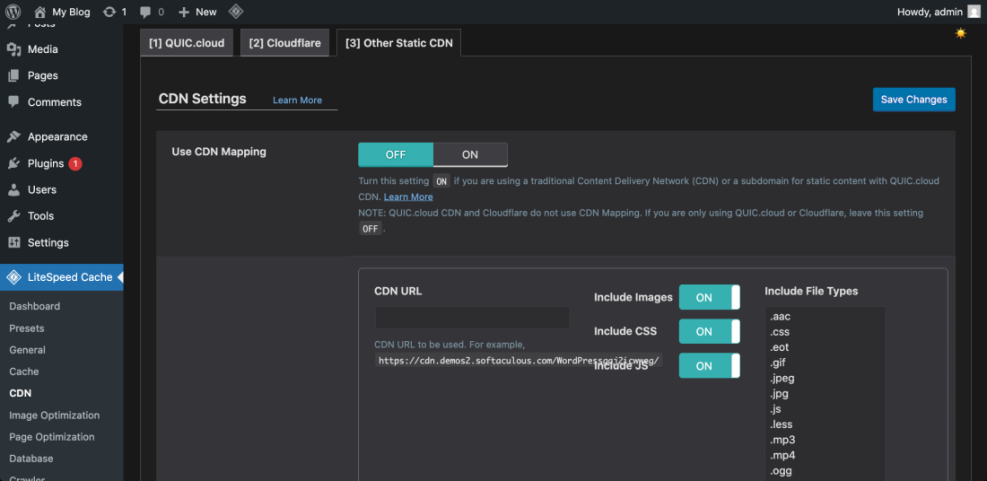Click the sun theme icon
This screenshot has width=987, height=481.
[x=961, y=33]
